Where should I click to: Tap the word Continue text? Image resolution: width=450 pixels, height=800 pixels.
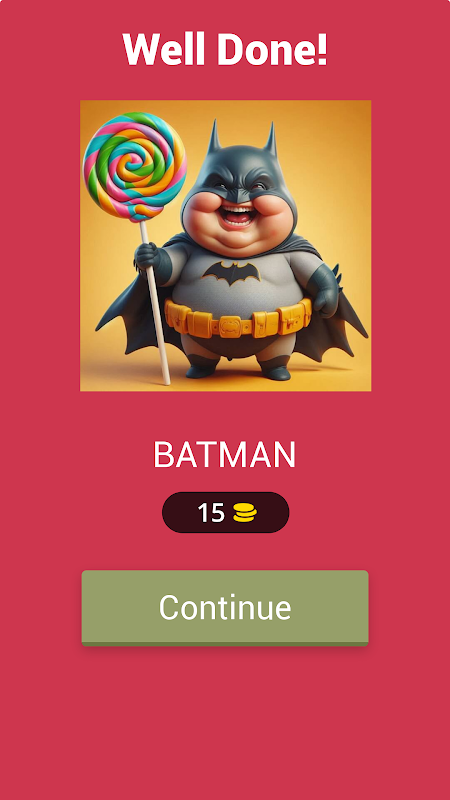coord(225,607)
